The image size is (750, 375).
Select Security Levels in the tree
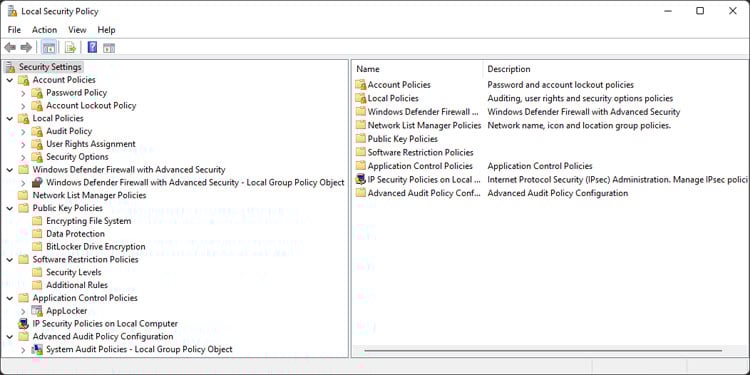[x=74, y=272]
